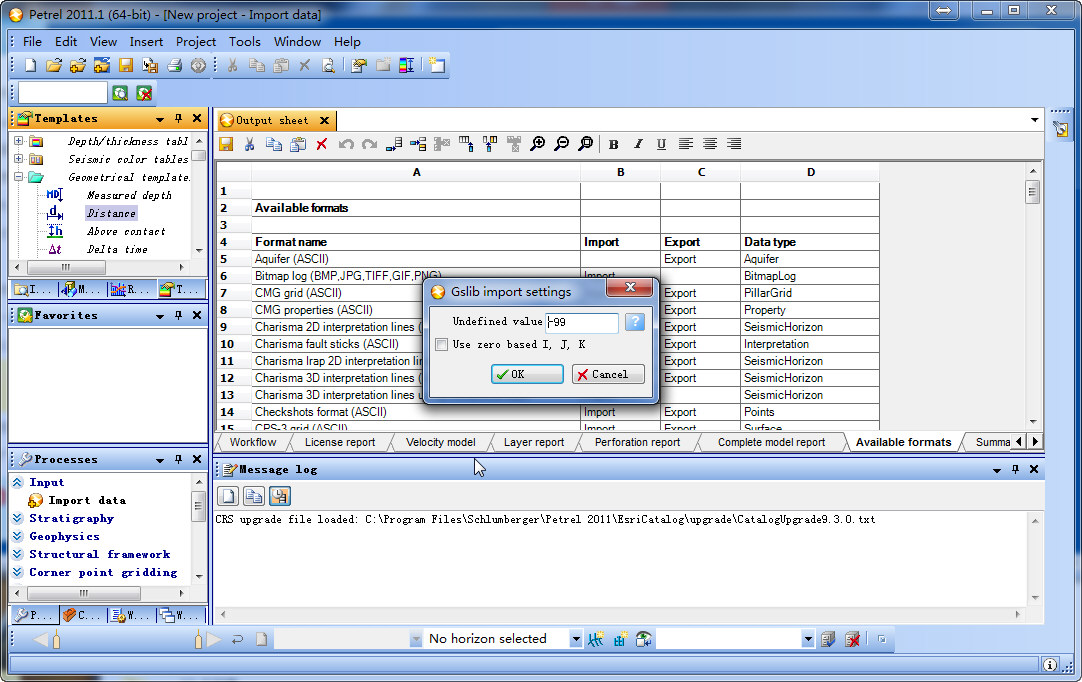Click the Italic formatting icon

point(638,144)
